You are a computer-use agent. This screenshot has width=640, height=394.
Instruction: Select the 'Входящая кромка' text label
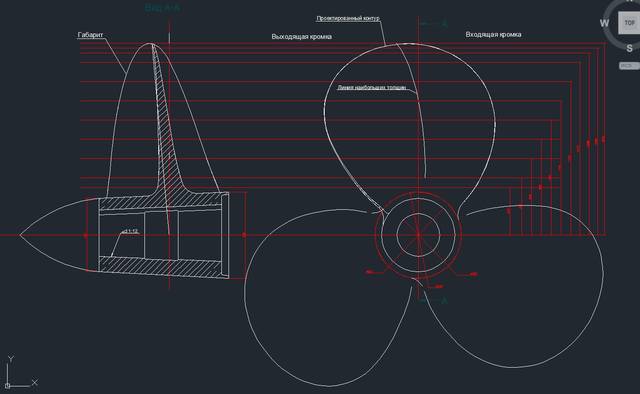click(493, 35)
